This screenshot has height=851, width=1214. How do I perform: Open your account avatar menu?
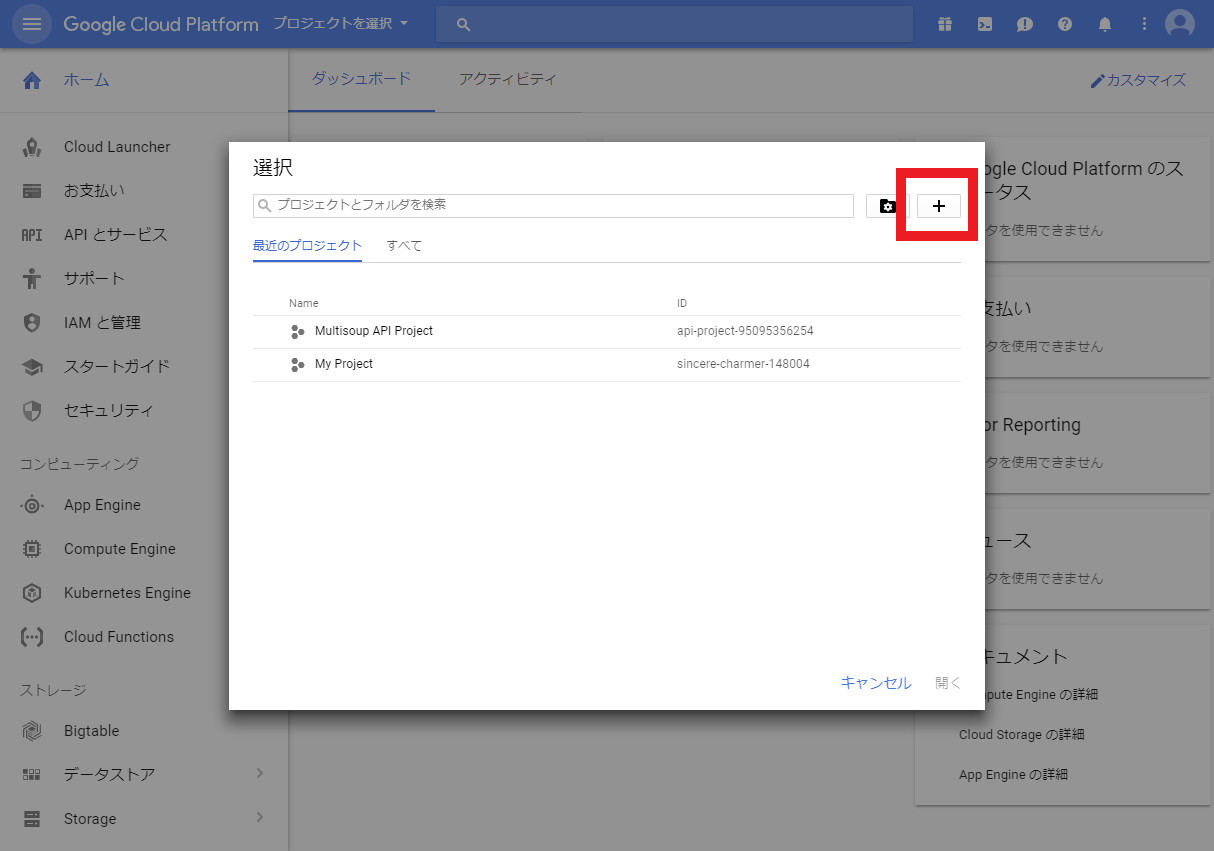click(1179, 23)
